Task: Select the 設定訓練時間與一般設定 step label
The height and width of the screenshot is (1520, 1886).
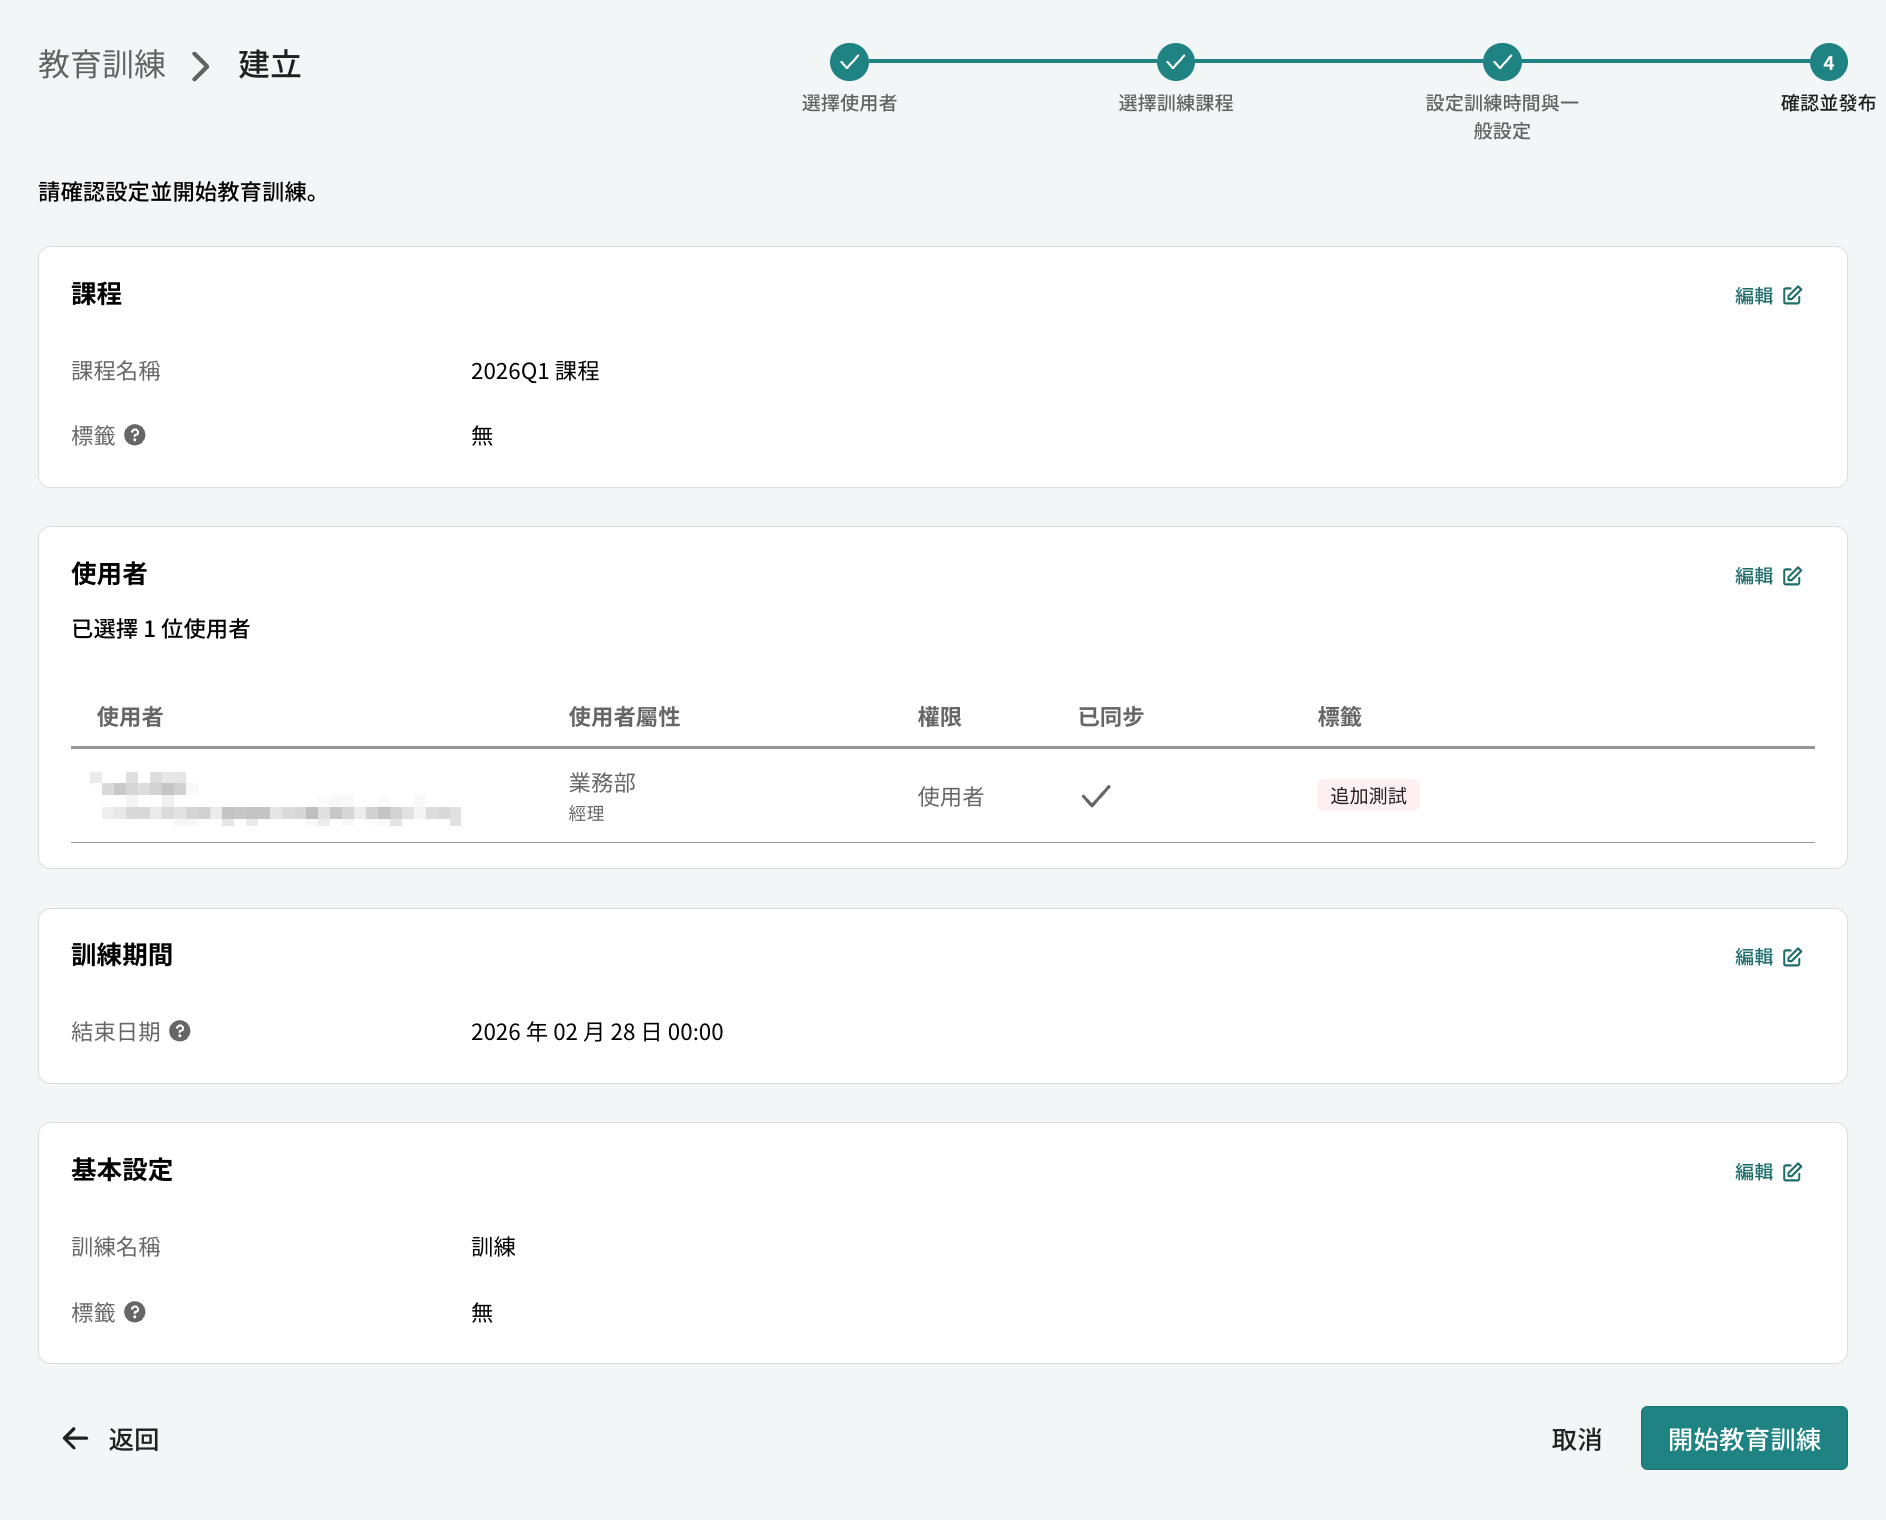Action: 1502,117
